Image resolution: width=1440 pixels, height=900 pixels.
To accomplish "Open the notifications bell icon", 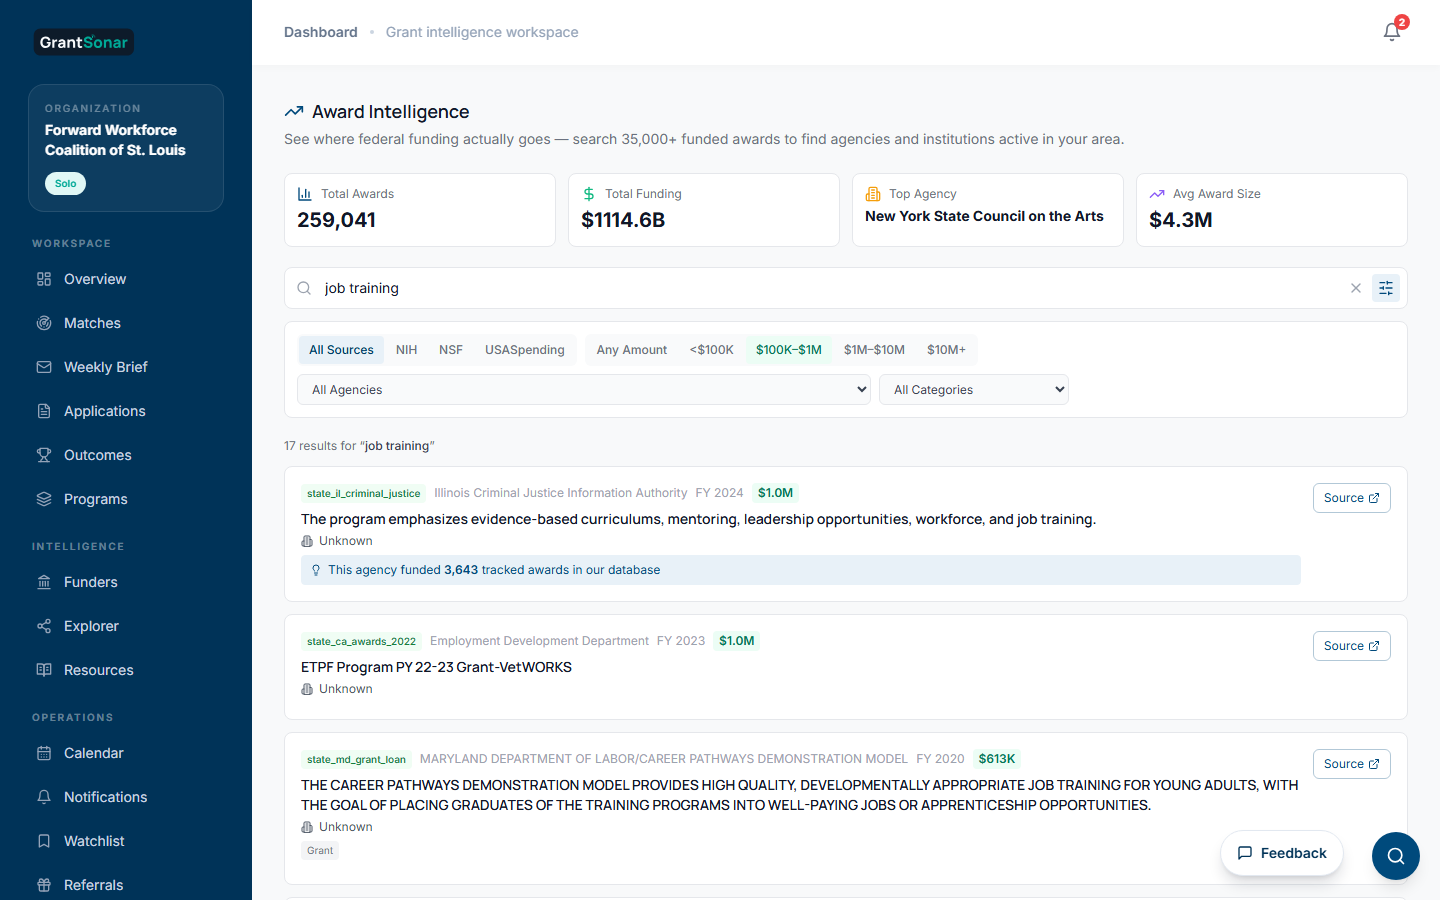I will tap(1392, 32).
